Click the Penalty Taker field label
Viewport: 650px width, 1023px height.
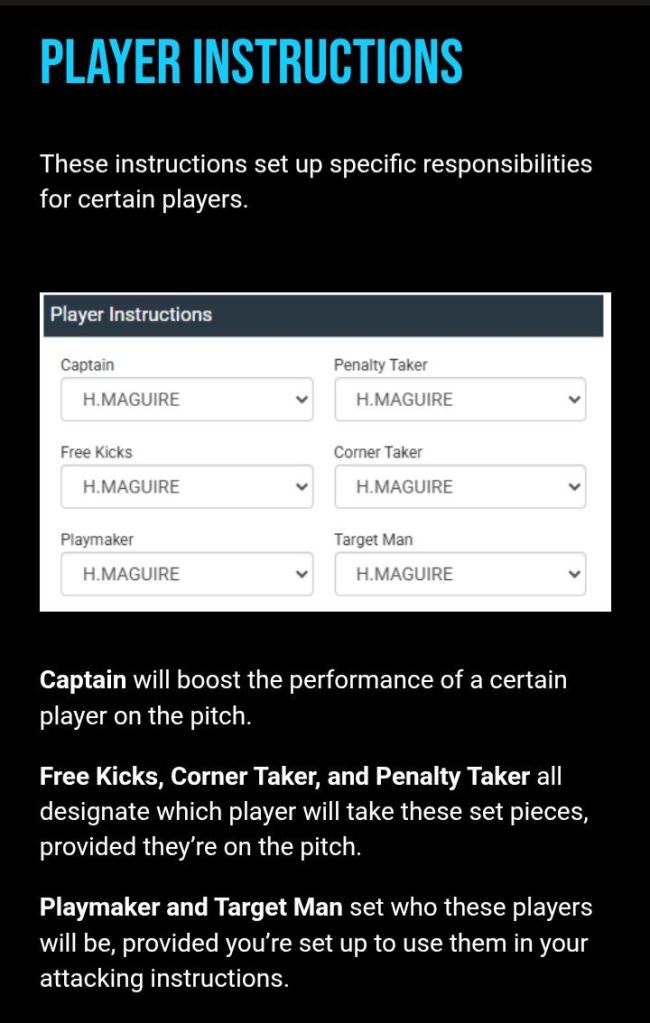[x=380, y=365]
